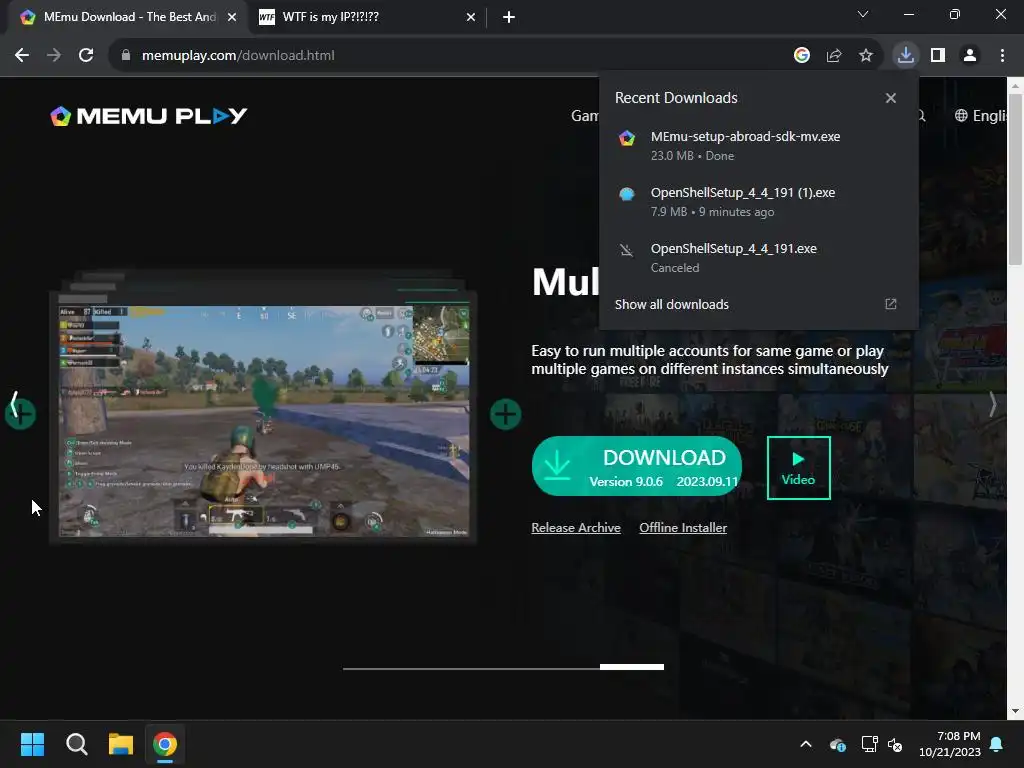Show previous carousel slide arrow

(14, 404)
